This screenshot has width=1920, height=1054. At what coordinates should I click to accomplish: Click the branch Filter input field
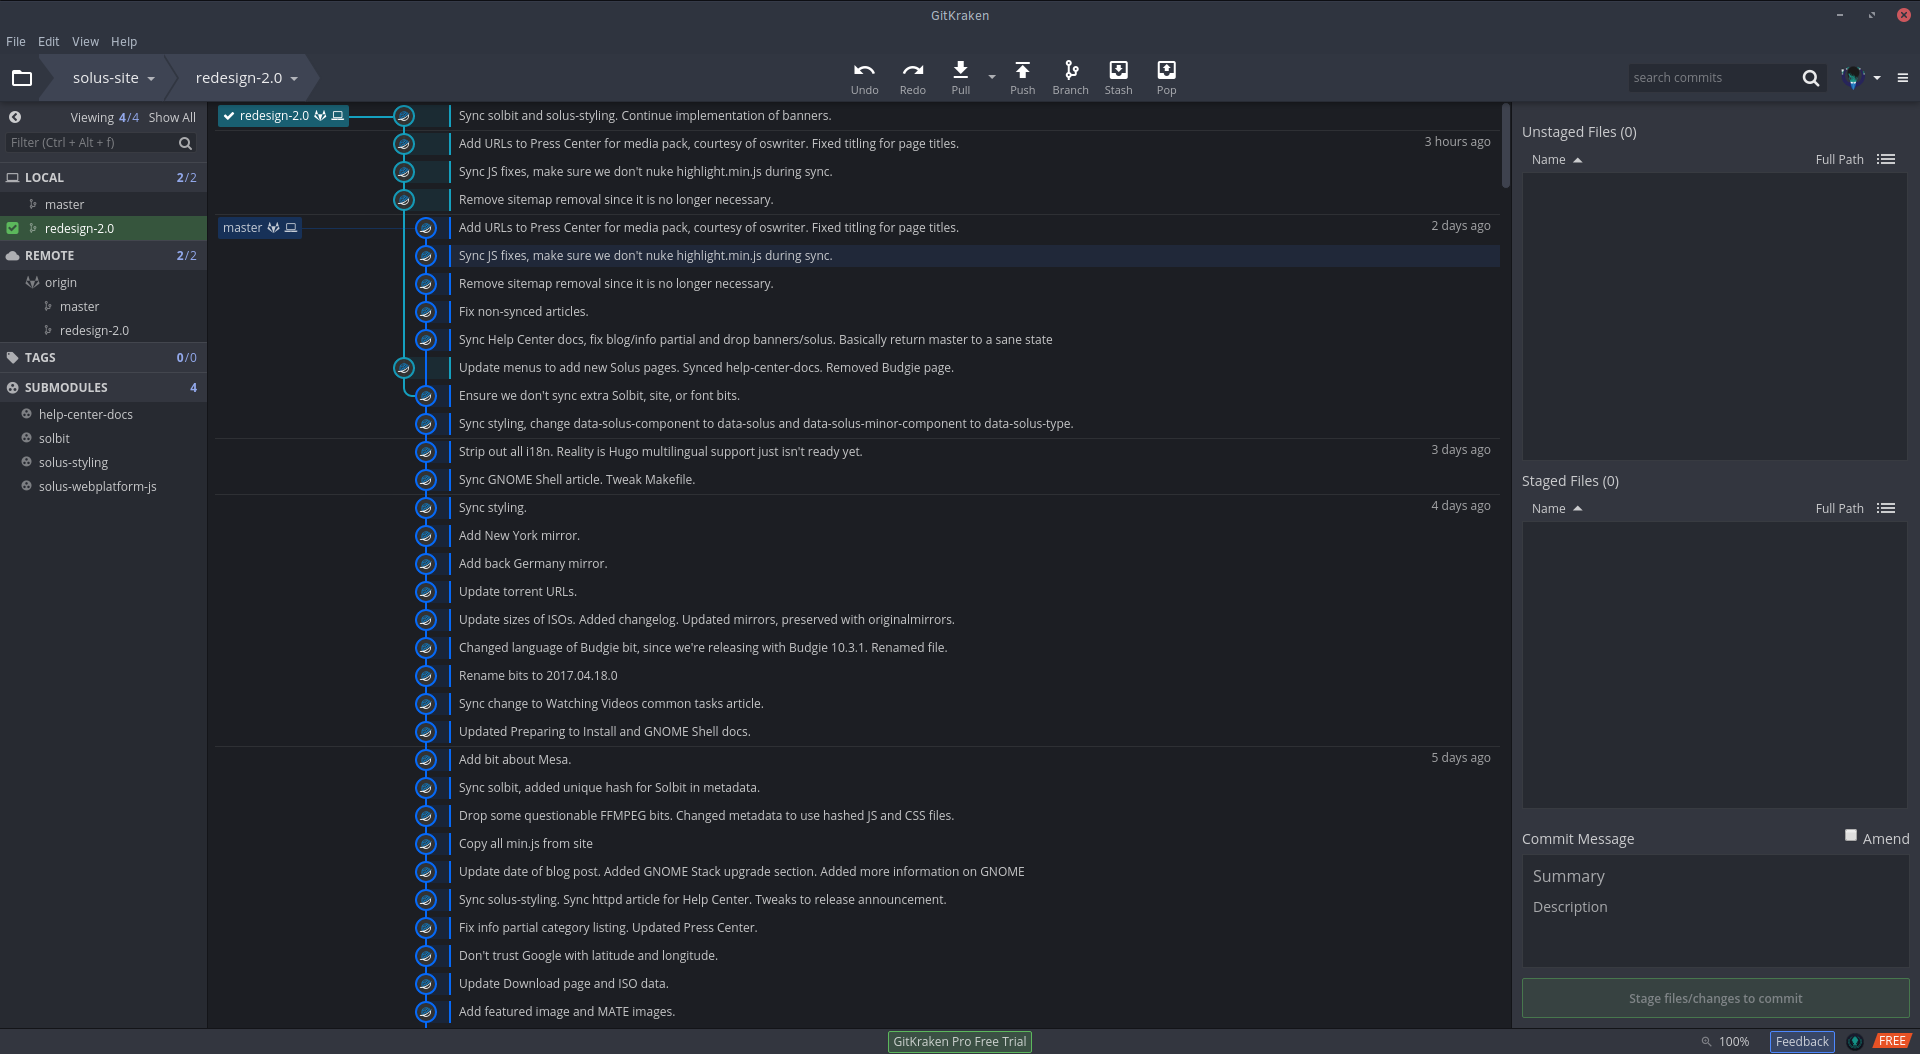[90, 143]
